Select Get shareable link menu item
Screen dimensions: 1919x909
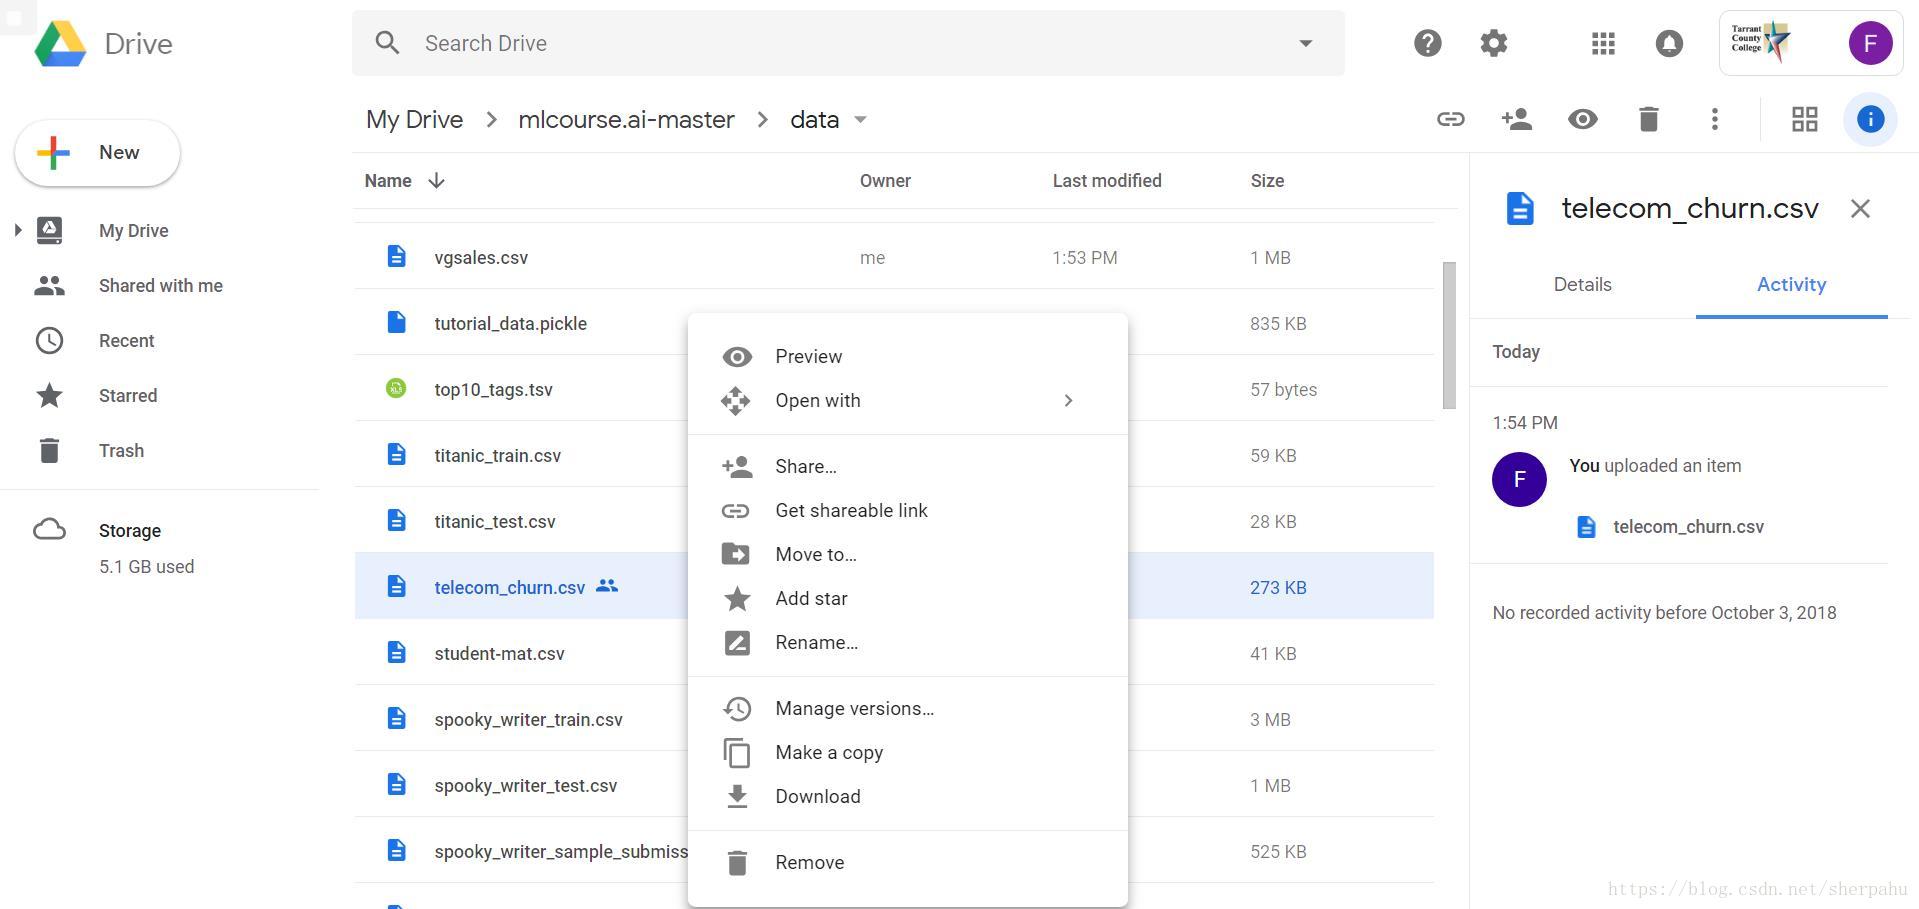(907, 511)
